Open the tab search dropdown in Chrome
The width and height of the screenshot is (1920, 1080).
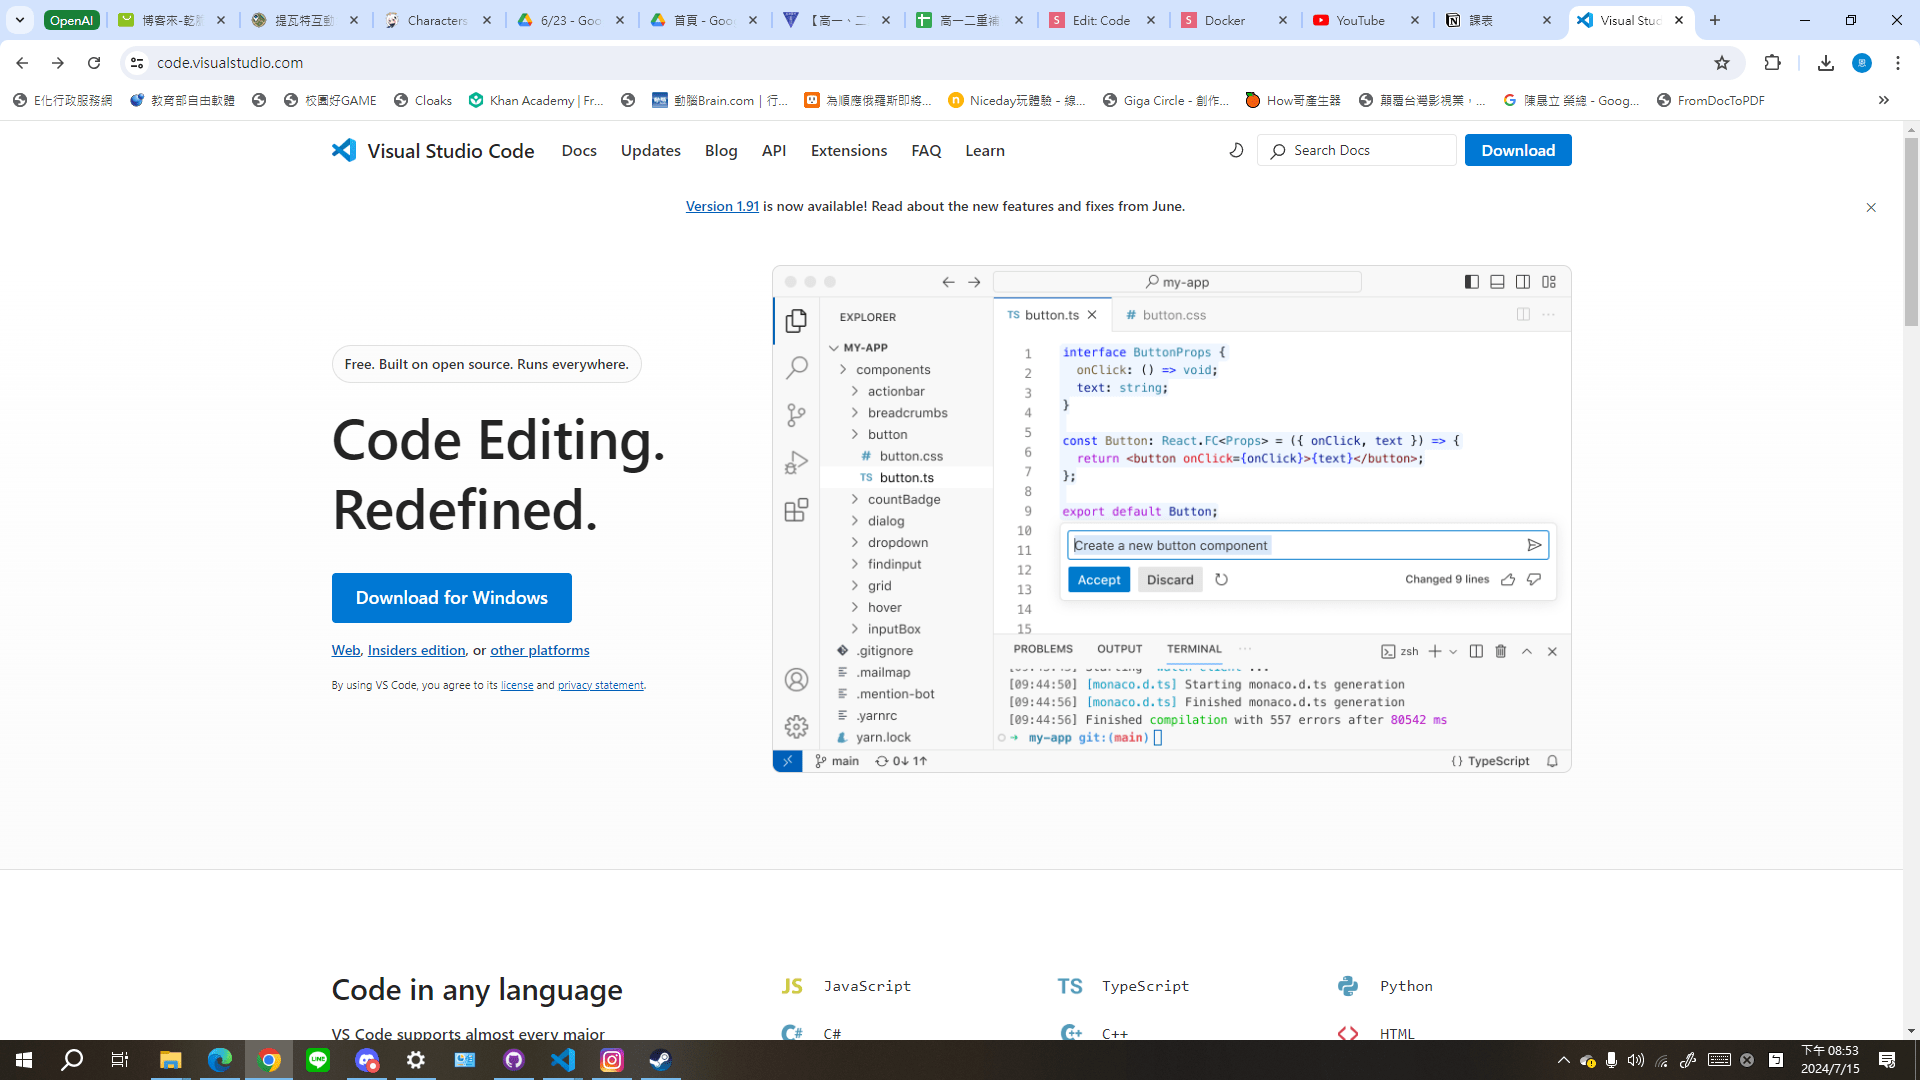click(20, 20)
